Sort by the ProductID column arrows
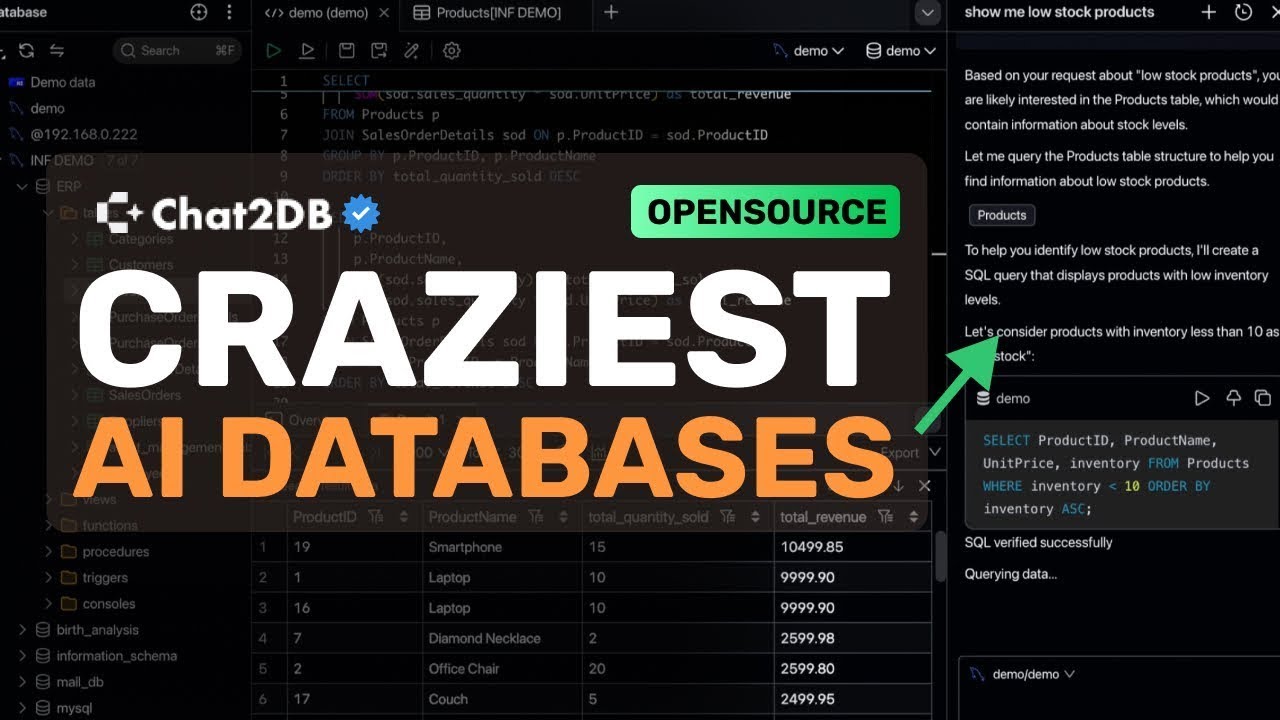 coord(404,517)
